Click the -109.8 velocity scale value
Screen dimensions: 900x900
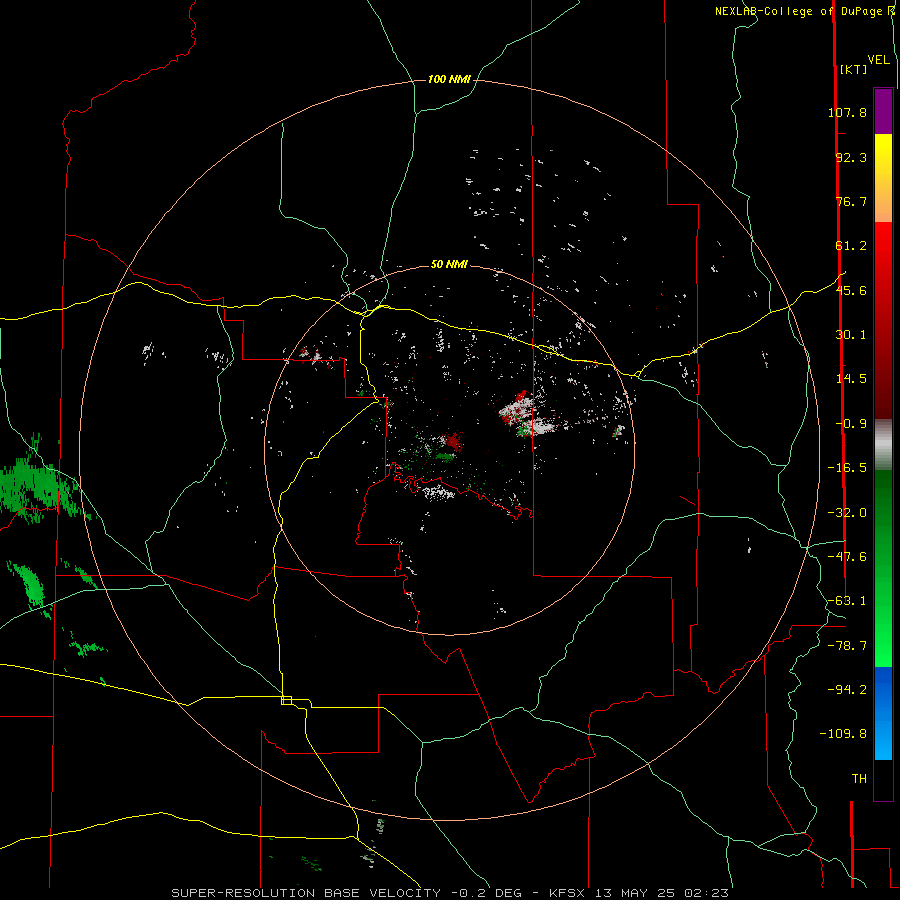[844, 734]
